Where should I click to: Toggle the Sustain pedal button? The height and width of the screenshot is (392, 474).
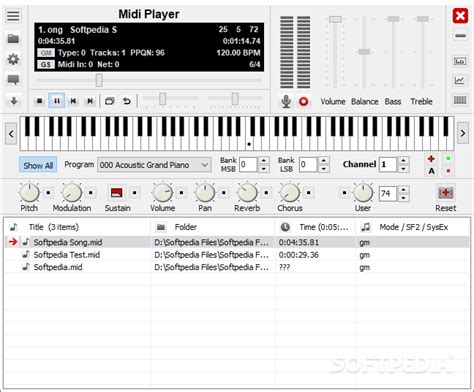[x=116, y=193]
